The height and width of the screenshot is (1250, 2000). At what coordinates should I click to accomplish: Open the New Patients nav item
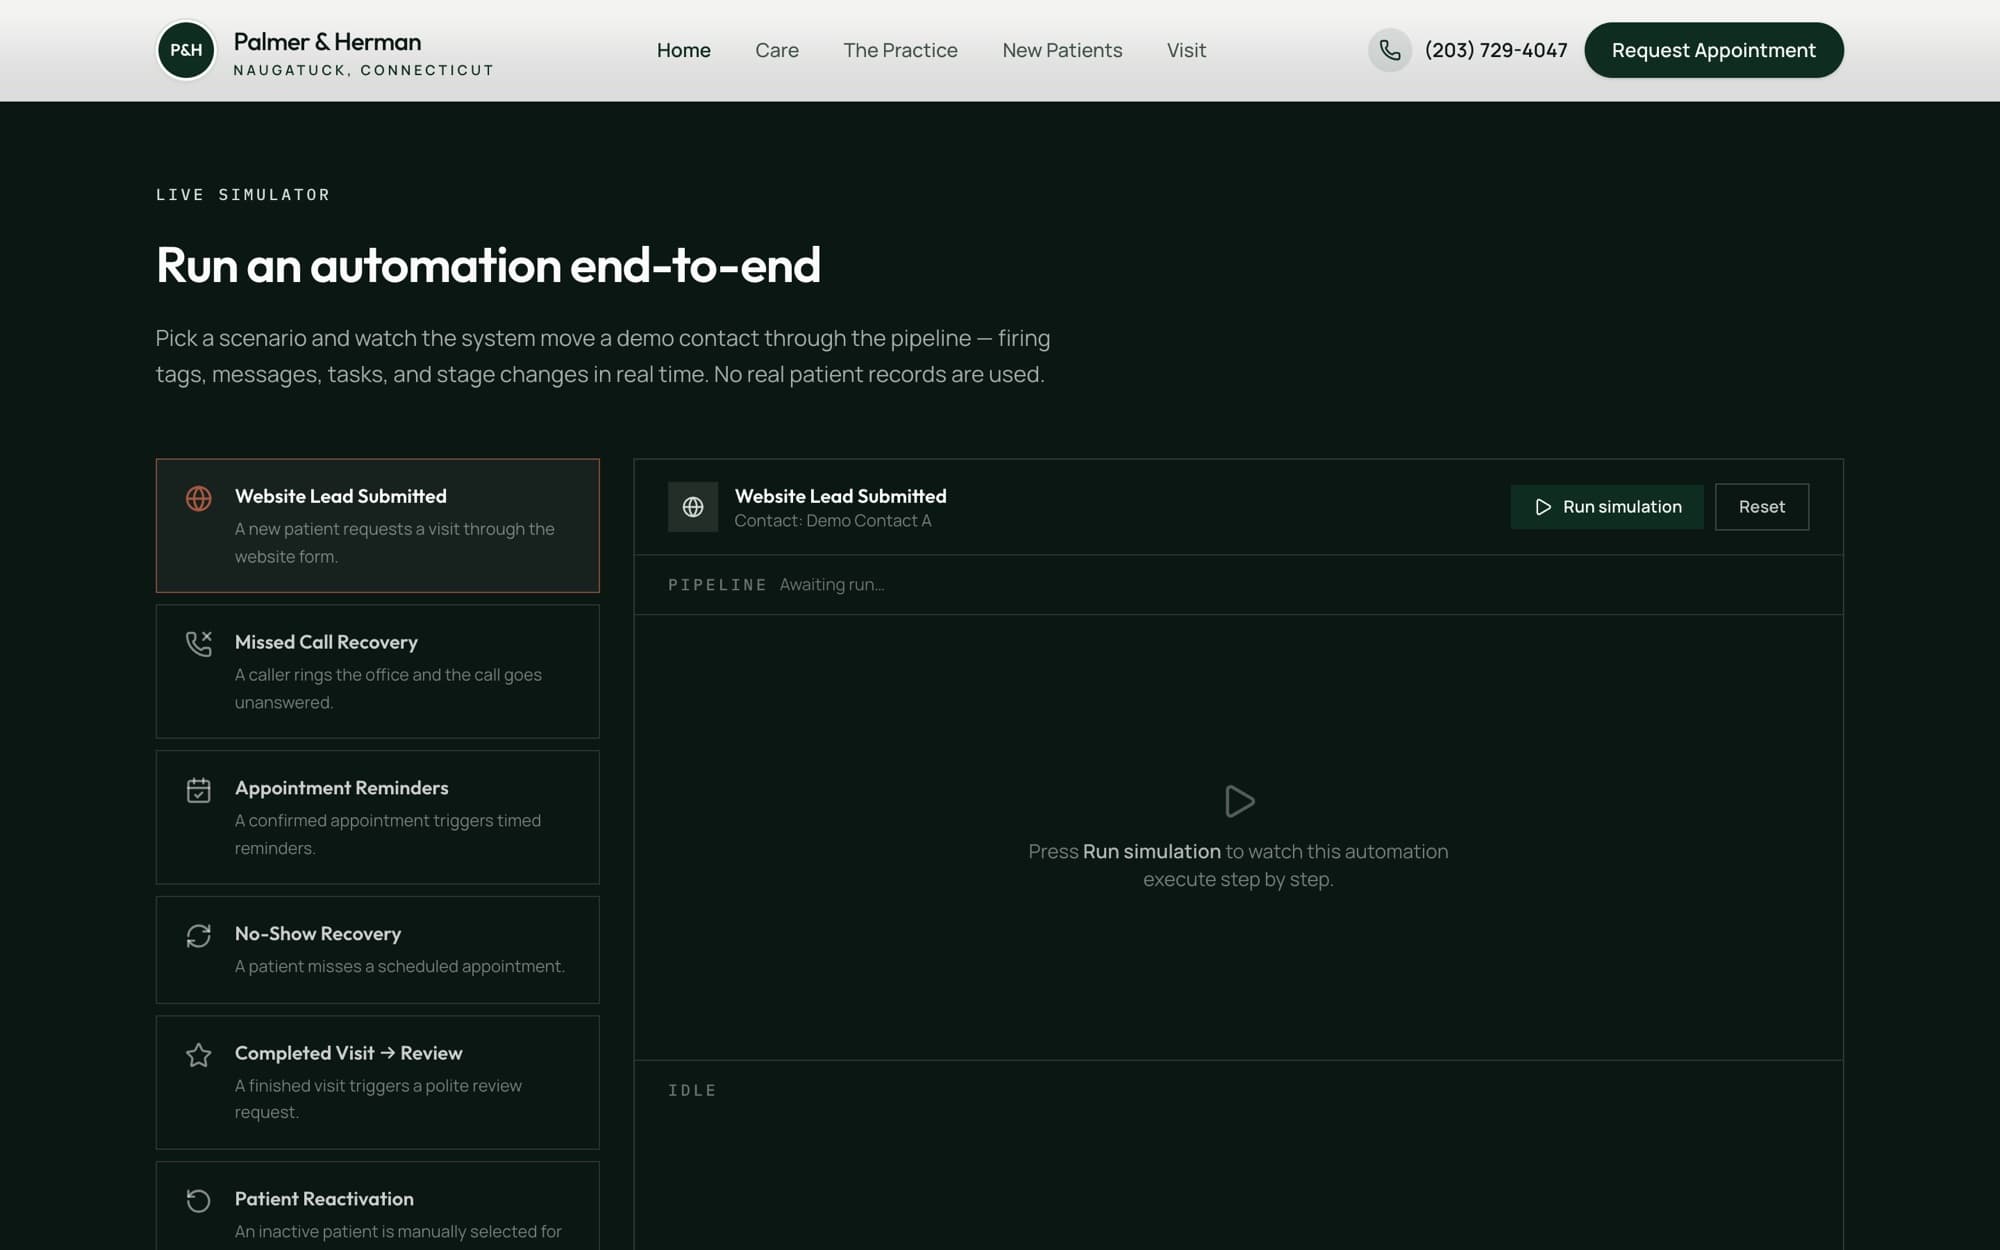1062,50
